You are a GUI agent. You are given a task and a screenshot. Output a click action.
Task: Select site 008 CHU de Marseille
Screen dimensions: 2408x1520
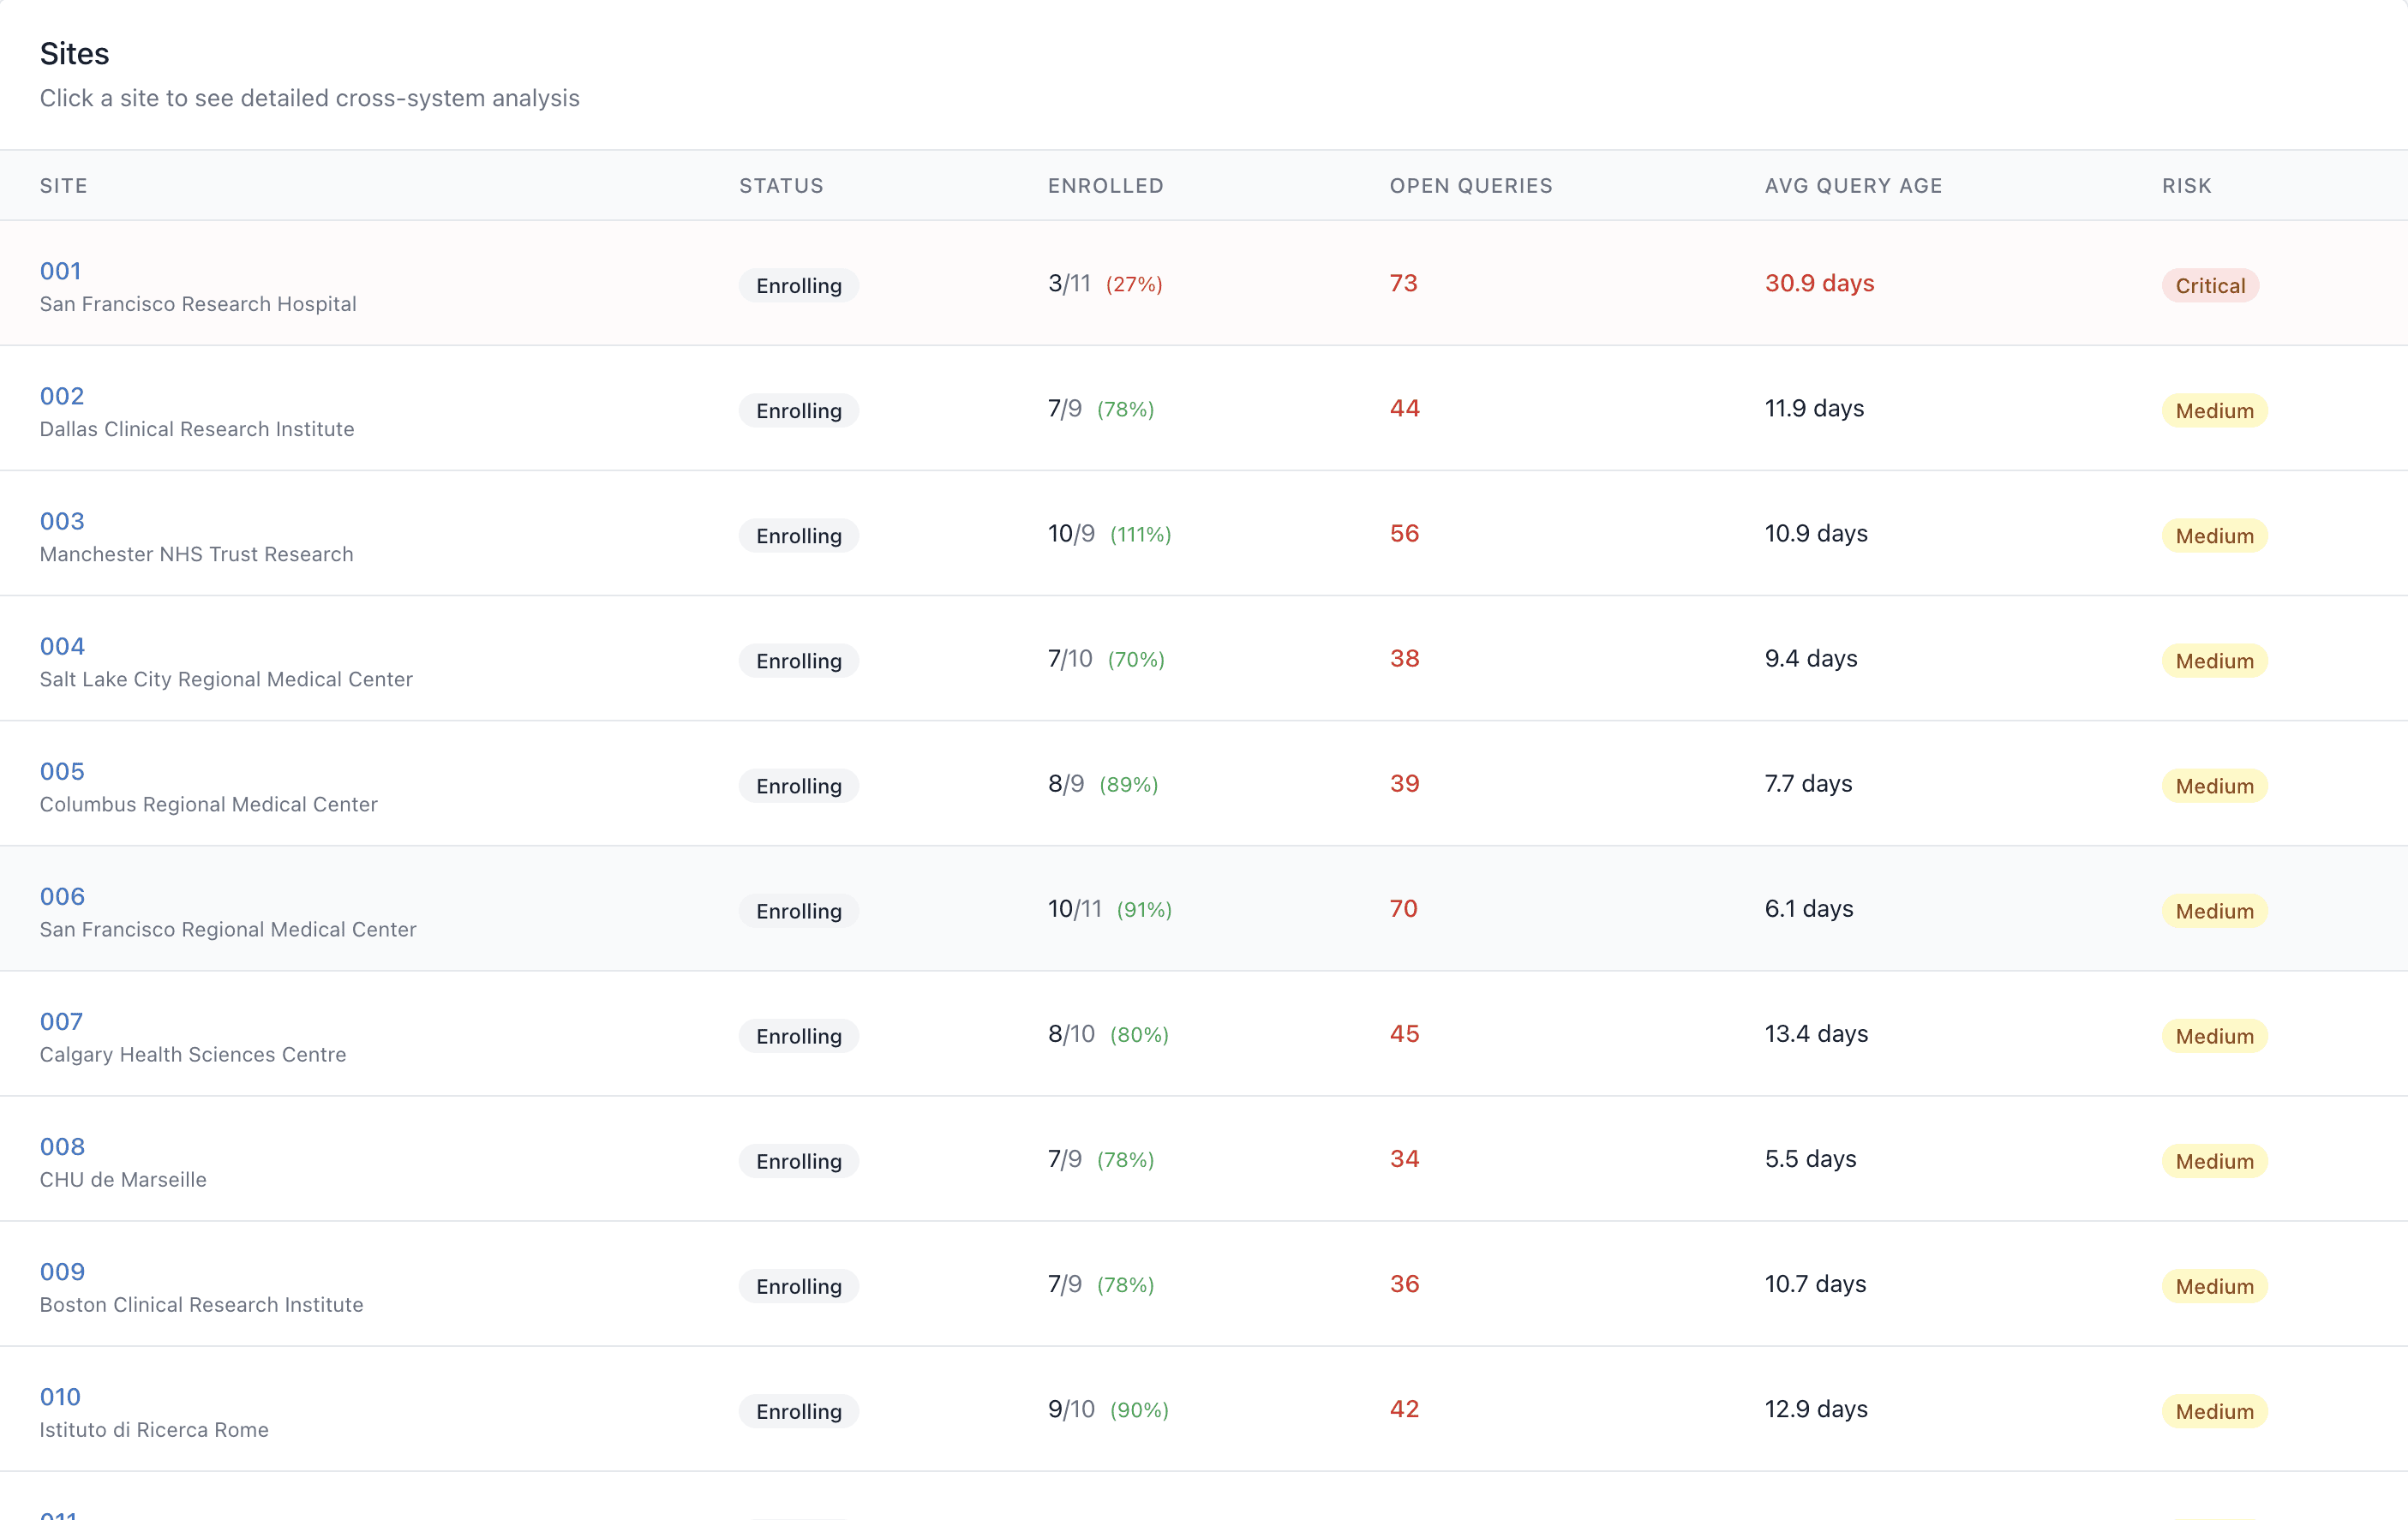62,1146
